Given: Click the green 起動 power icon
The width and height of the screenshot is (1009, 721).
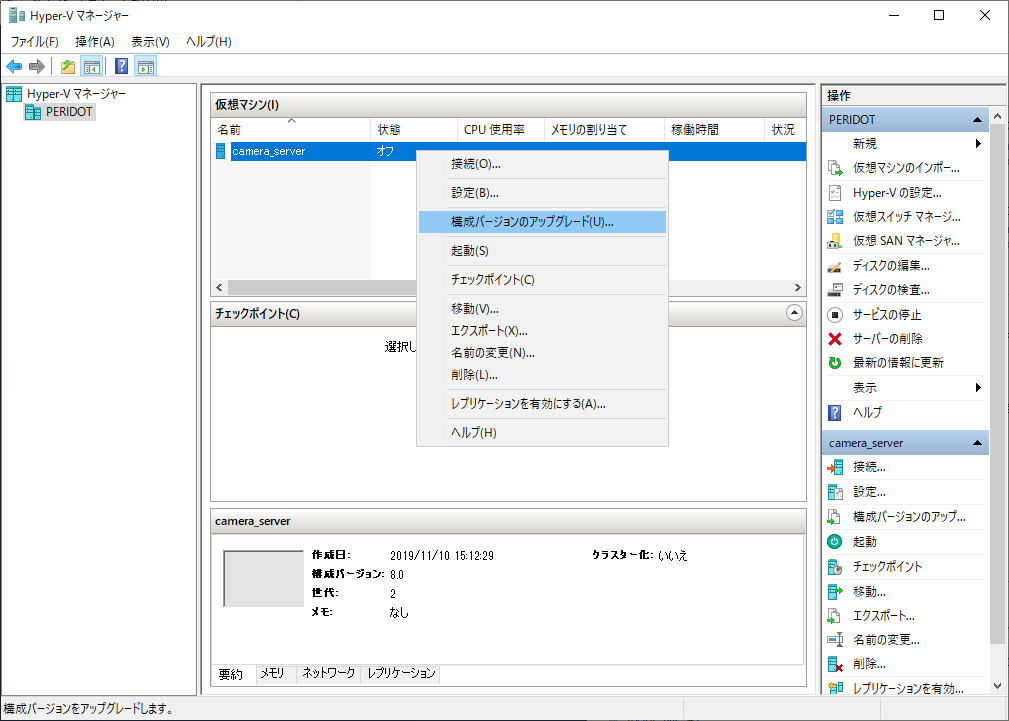Looking at the screenshot, I should [x=835, y=541].
